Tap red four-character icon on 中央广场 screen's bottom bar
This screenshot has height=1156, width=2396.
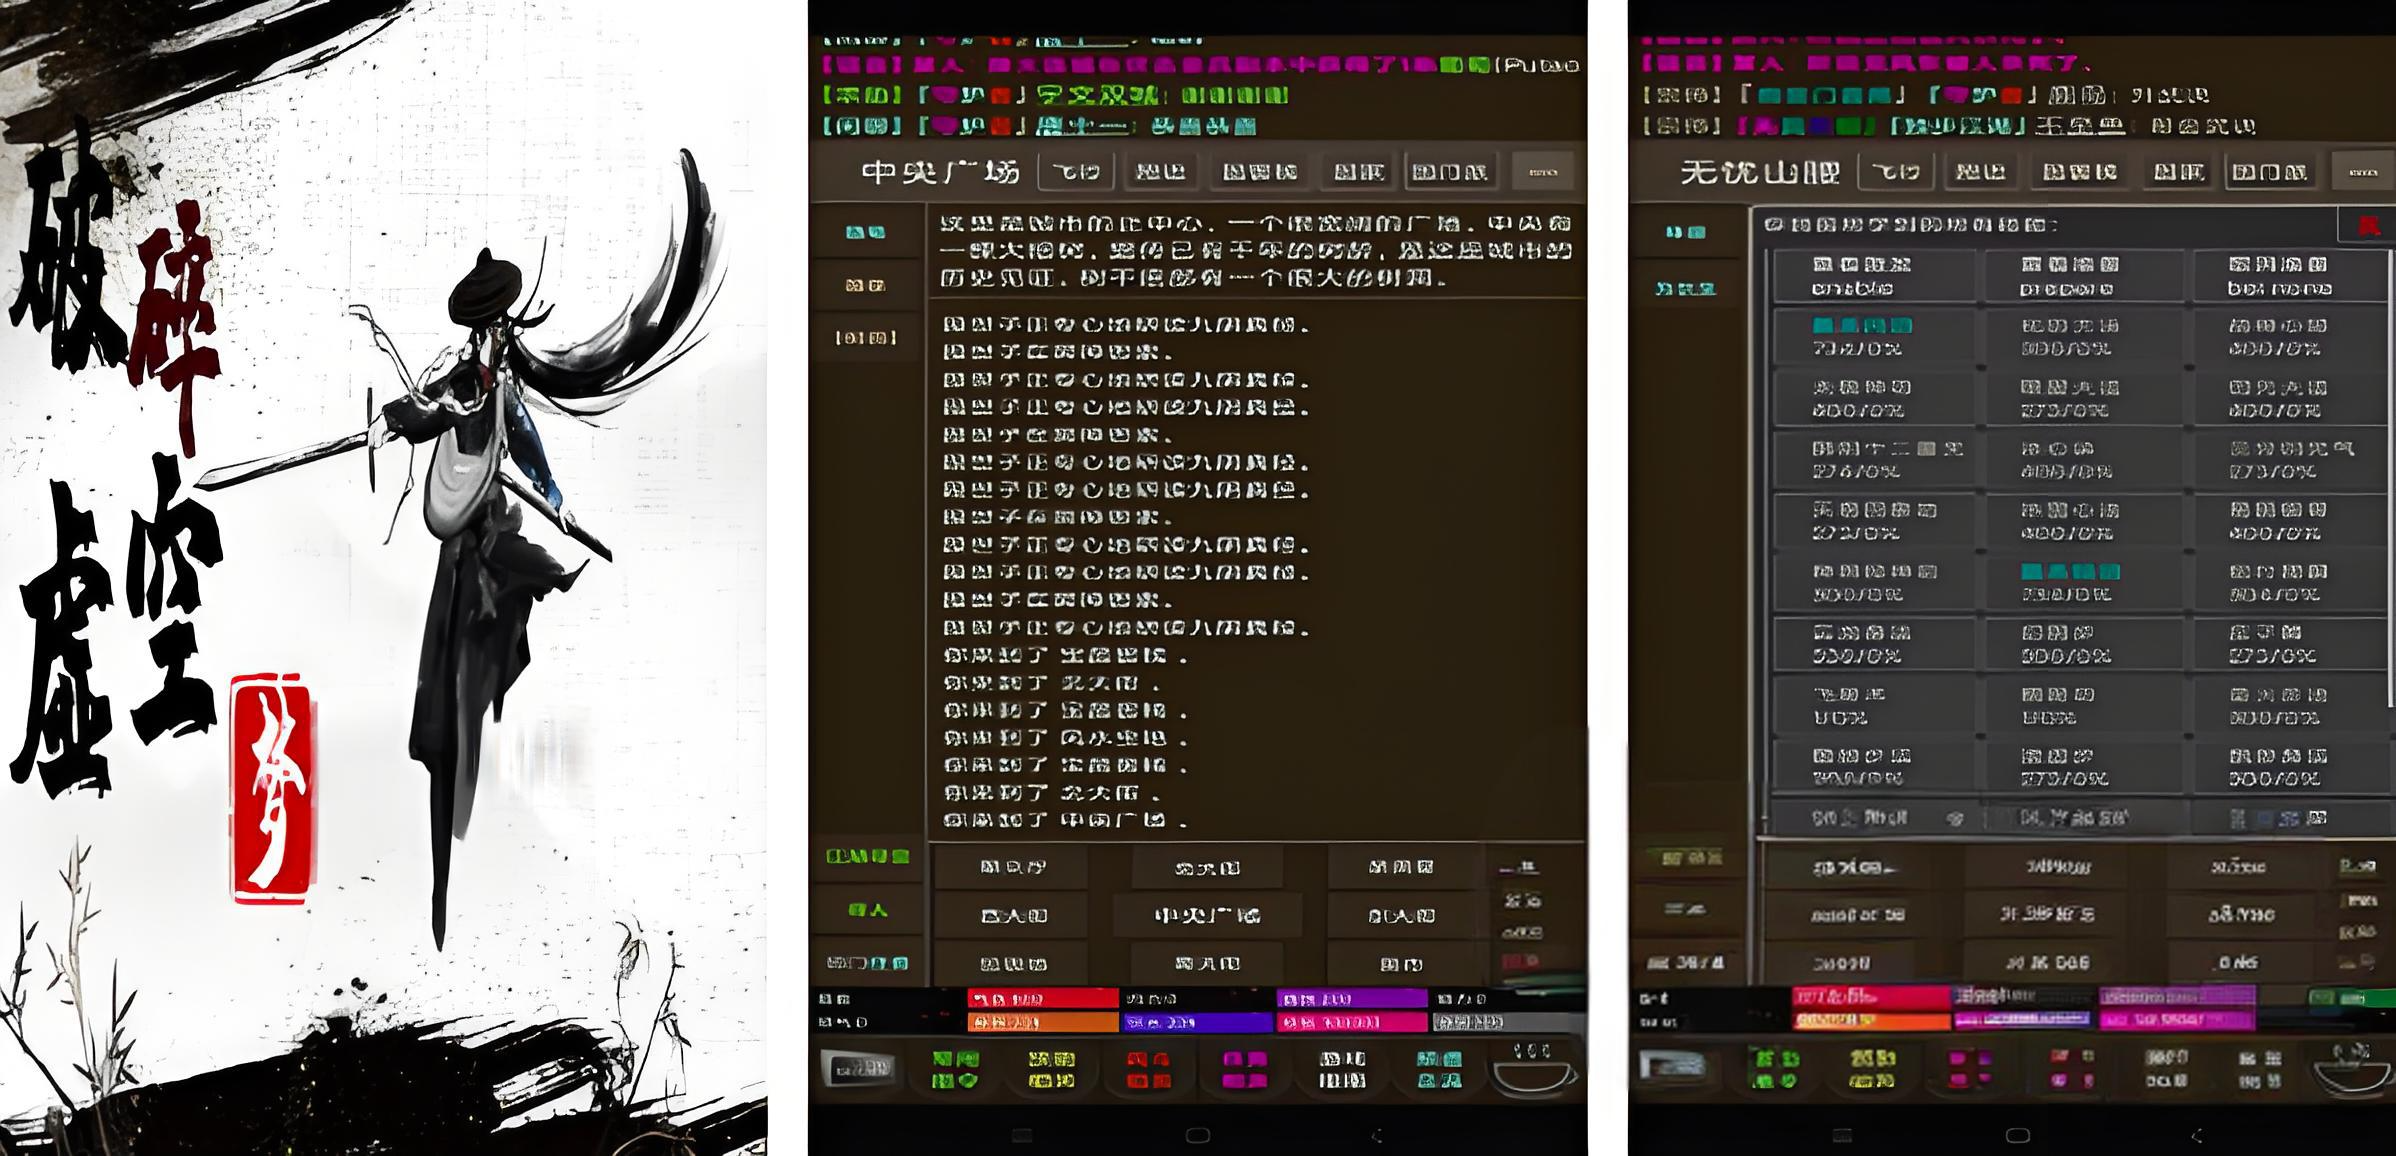tap(1148, 1069)
